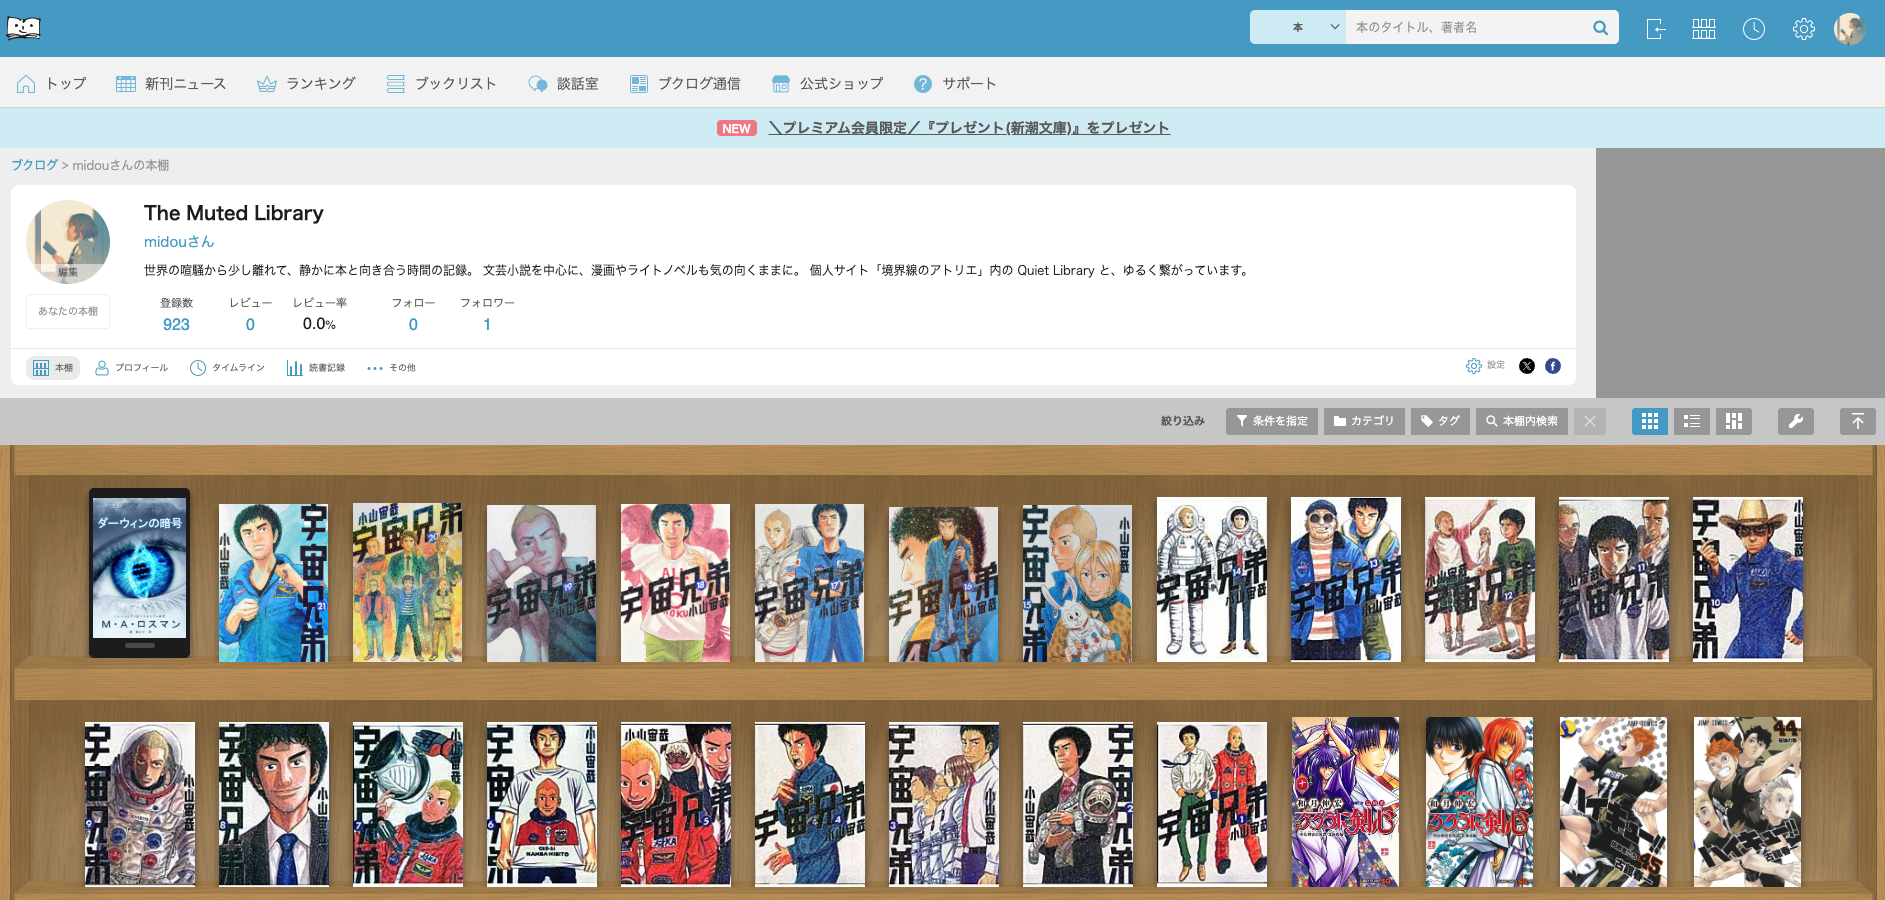Open the bookshelf 設定 gear link
The image size is (1885, 900).
pos(1485,366)
